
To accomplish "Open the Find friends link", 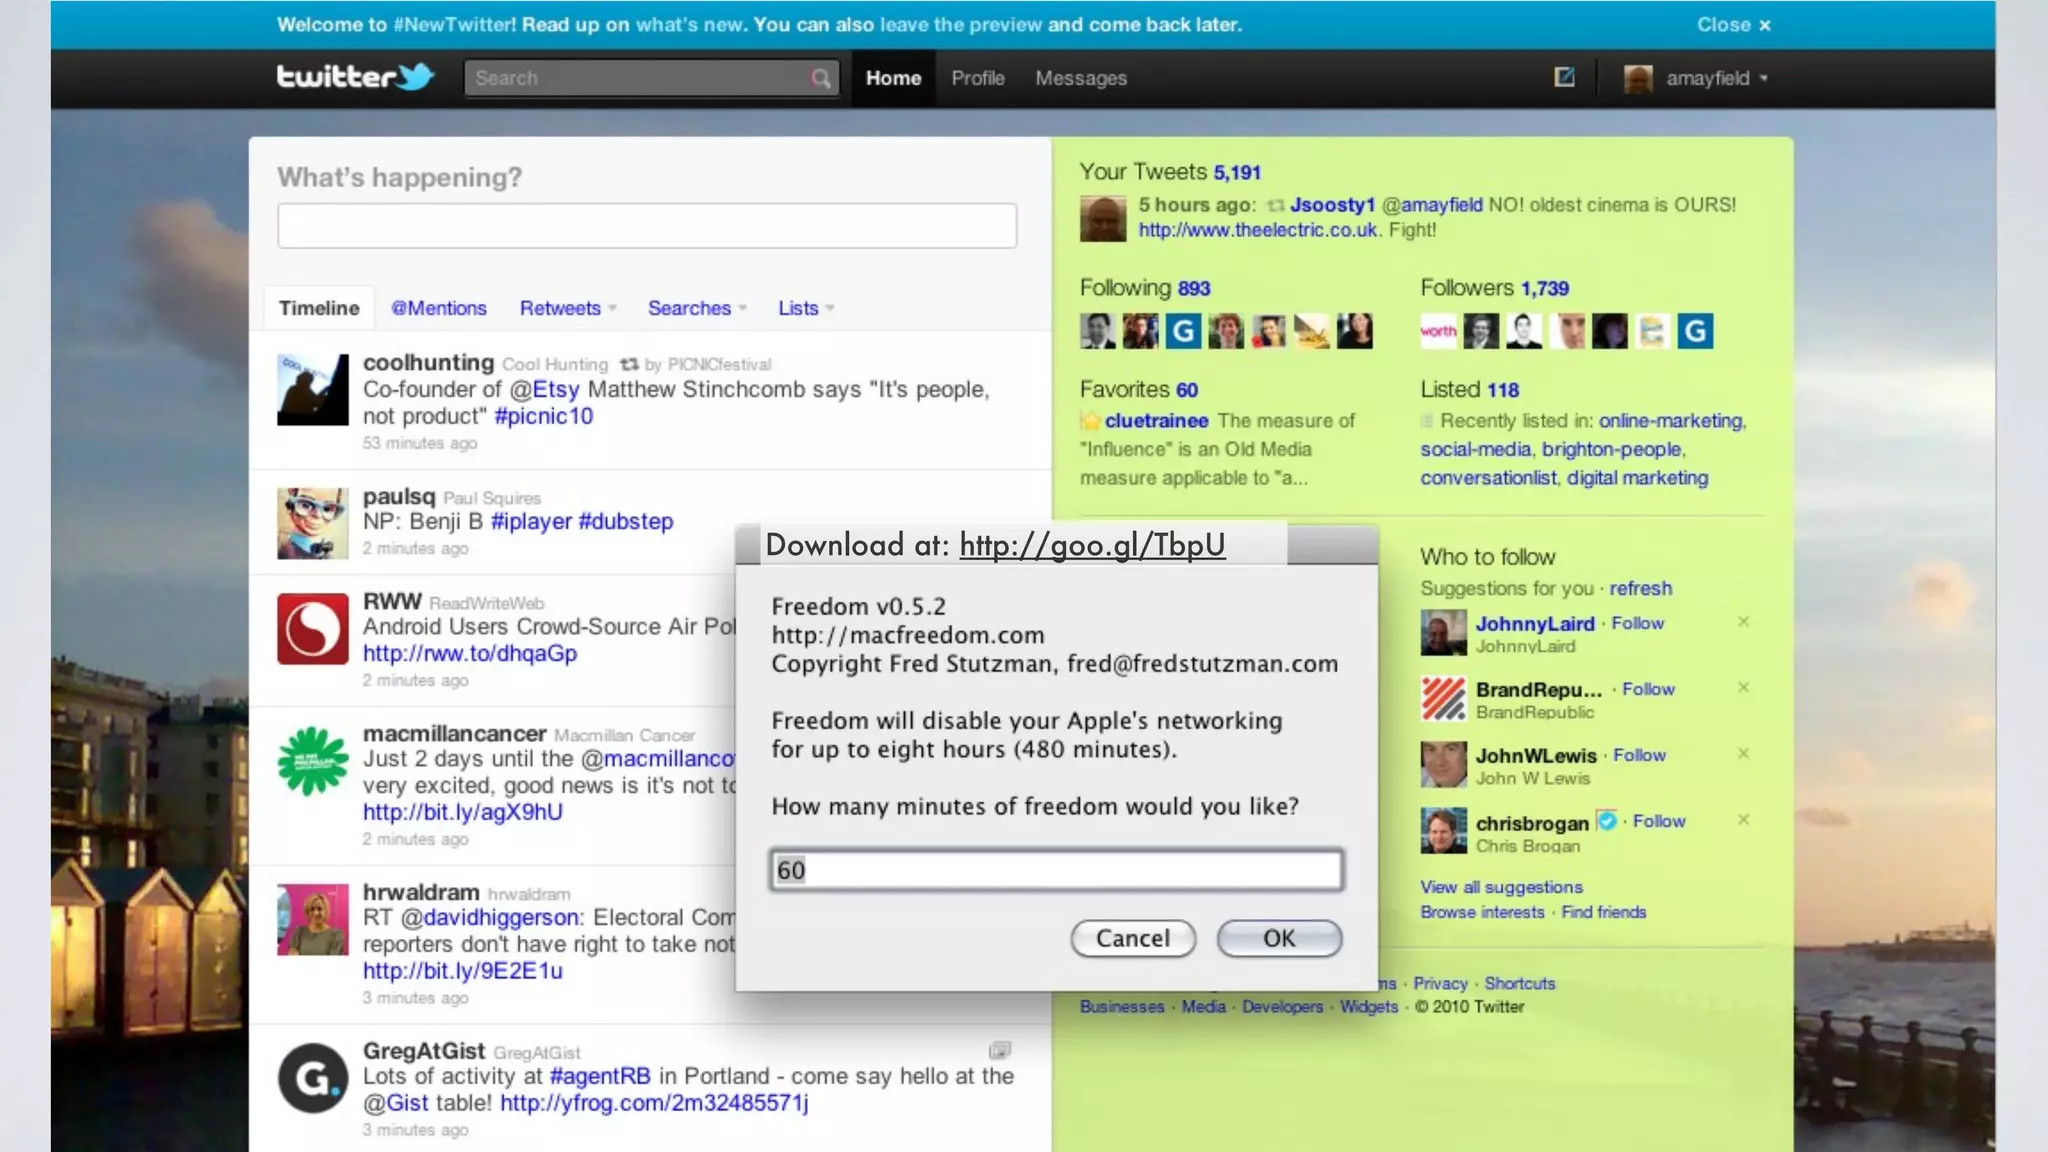I will click(1603, 912).
